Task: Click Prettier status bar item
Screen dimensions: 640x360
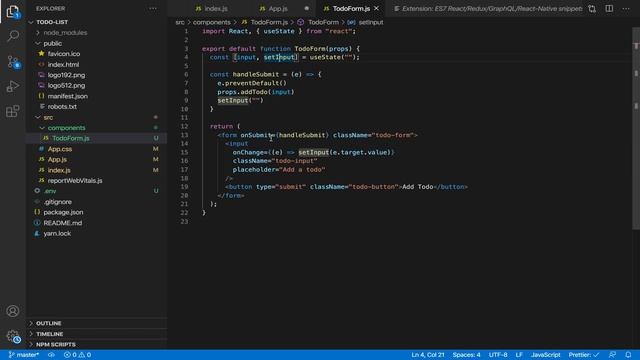Action: click(x=584, y=355)
